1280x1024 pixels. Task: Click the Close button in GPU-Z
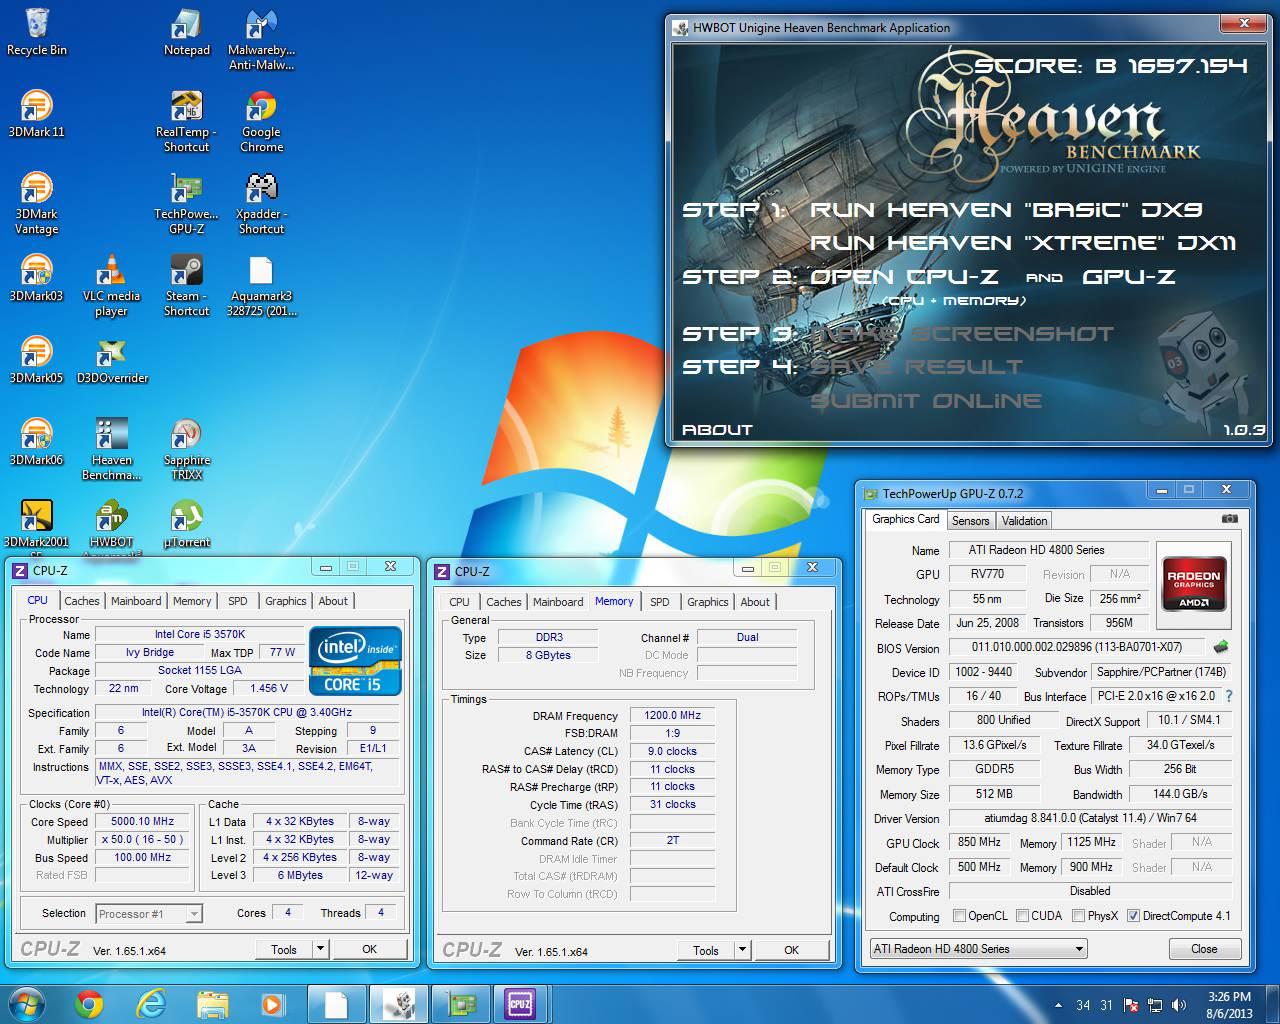click(1204, 948)
